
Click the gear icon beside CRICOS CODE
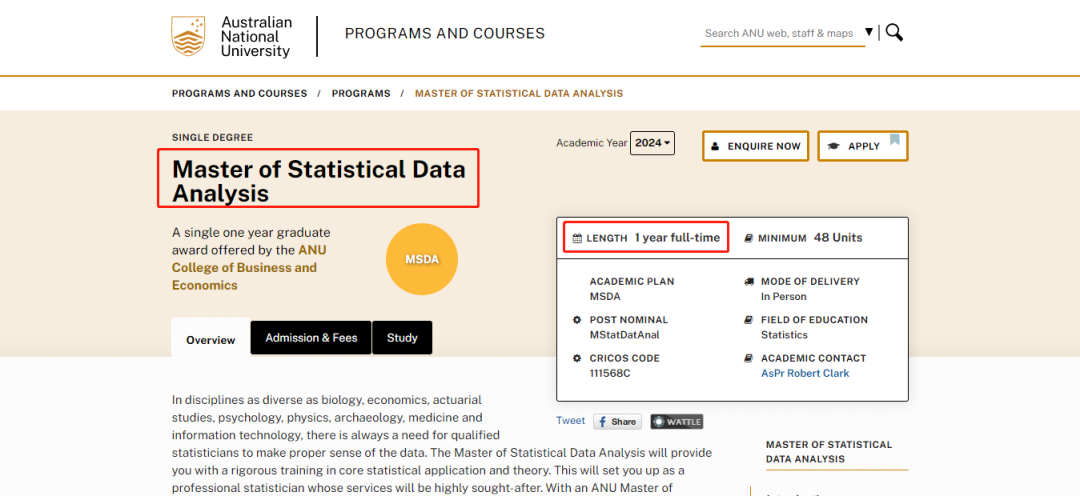(577, 358)
